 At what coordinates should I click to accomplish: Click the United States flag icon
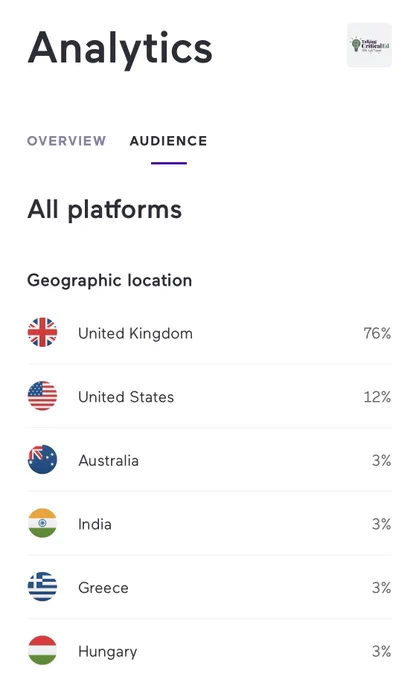pos(43,396)
